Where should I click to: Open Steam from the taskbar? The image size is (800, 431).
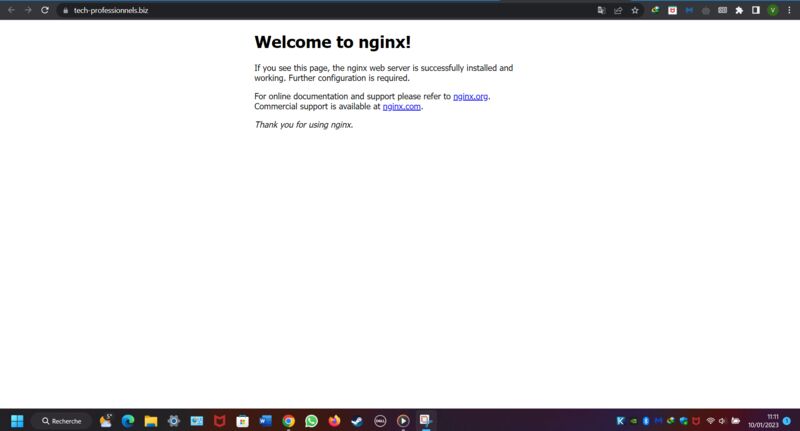tap(357, 421)
